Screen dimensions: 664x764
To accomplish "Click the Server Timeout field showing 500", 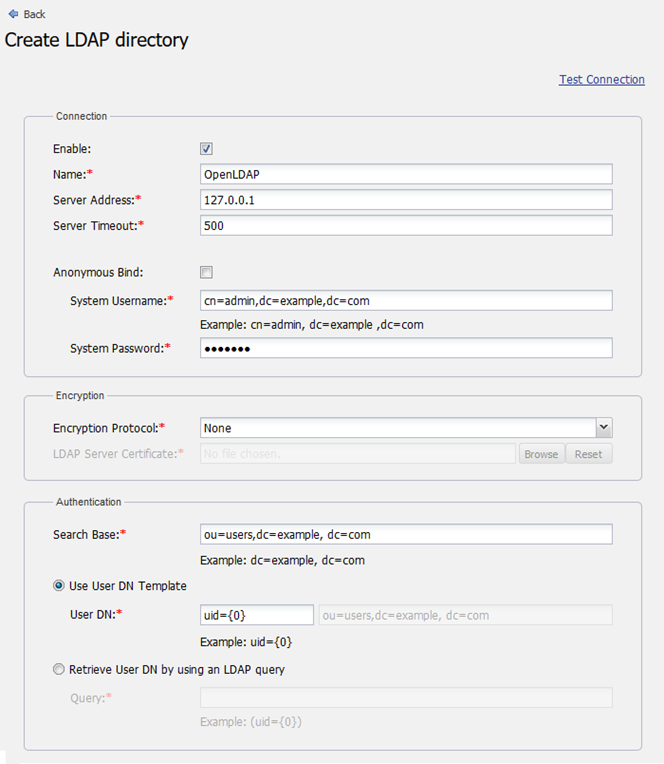I will pos(406,226).
